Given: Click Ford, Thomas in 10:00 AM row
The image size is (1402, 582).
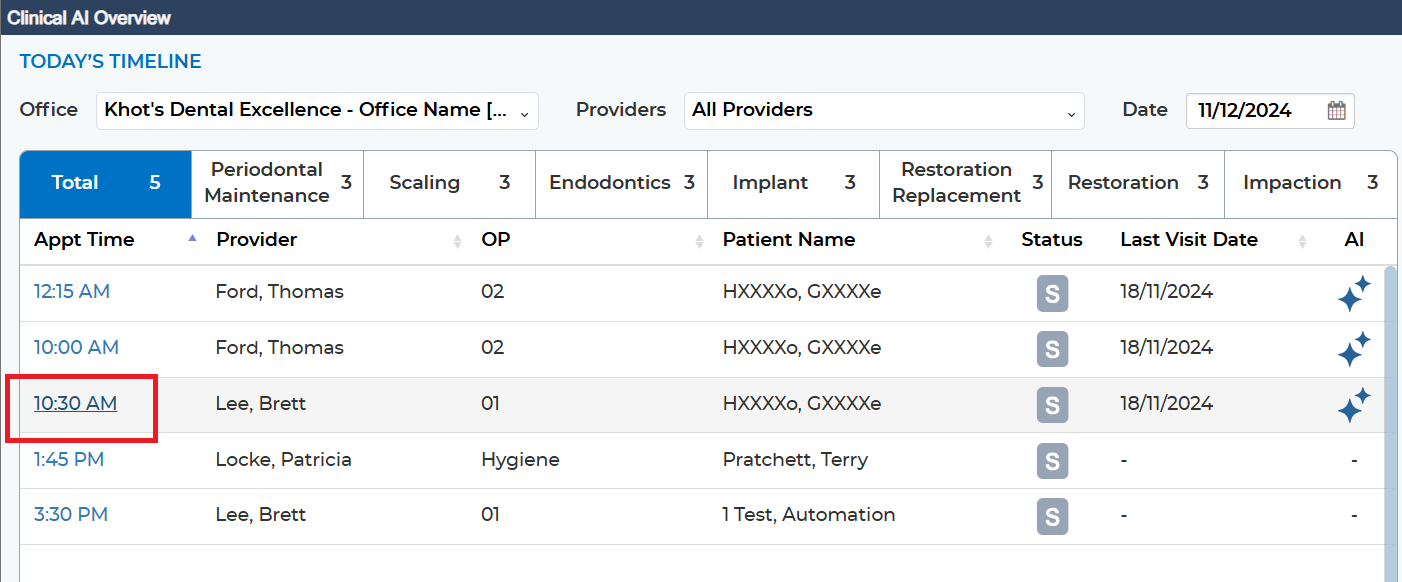Looking at the screenshot, I should point(280,348).
